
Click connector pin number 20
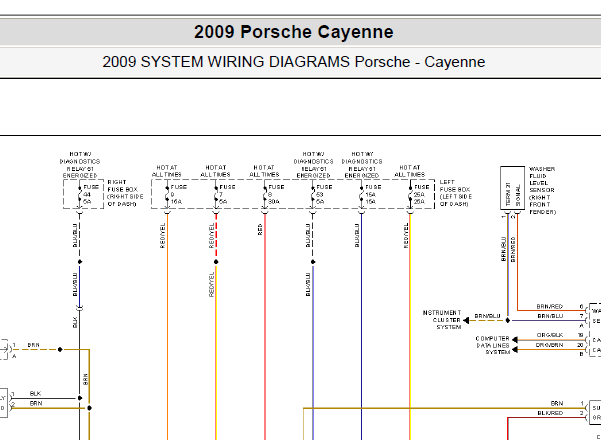point(581,345)
